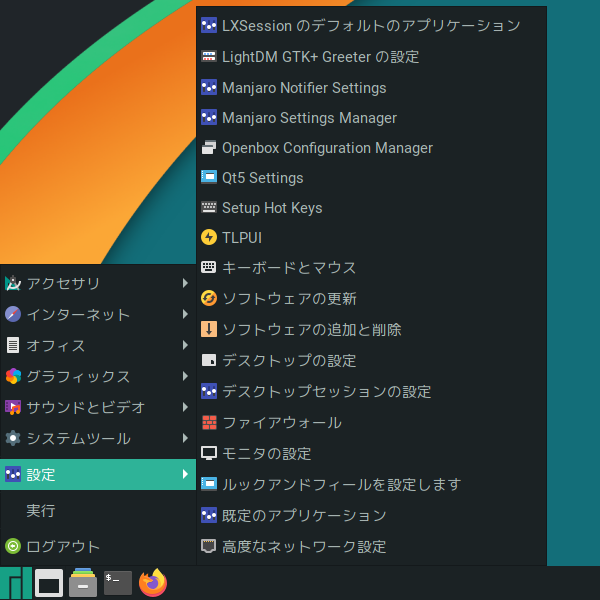Expand the オフィス submenu arrow
600x600 pixels.
[185, 345]
